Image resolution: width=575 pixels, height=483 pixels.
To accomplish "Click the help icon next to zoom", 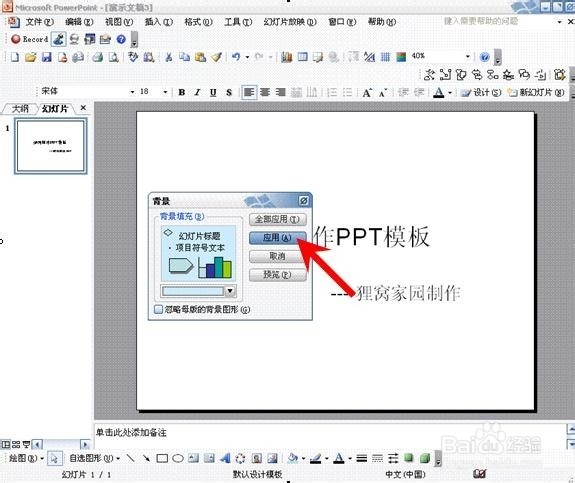I will pyautogui.click(x=485, y=57).
